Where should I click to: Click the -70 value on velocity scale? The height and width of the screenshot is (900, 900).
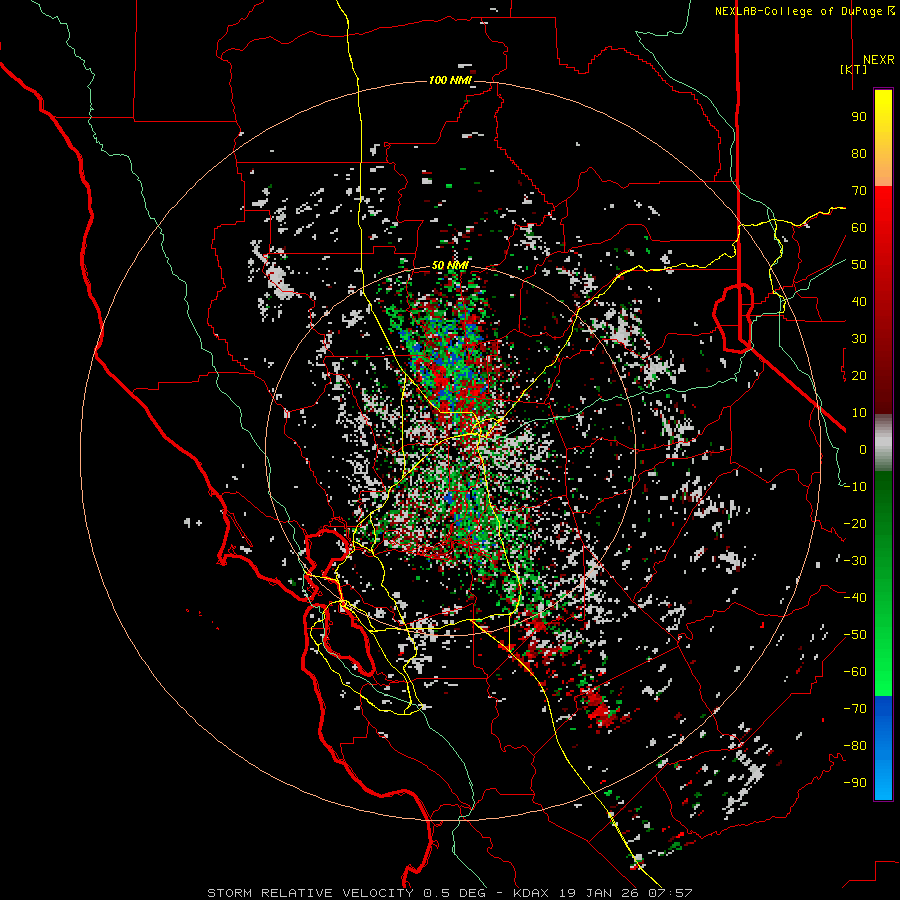[x=855, y=709]
